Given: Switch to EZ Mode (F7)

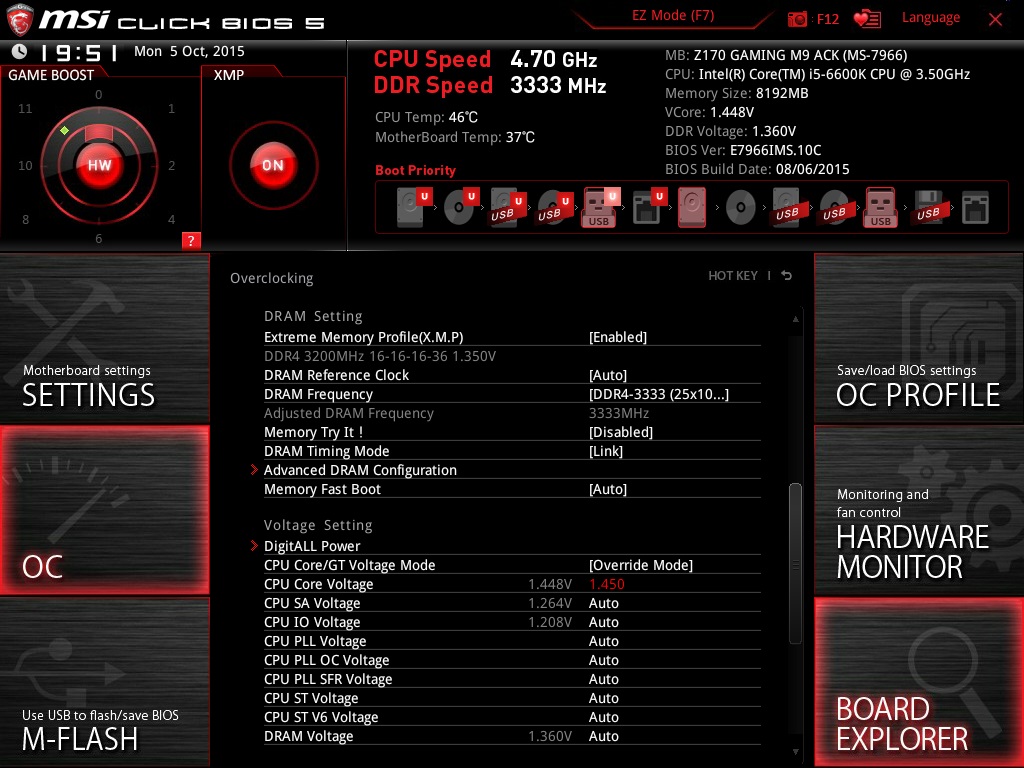Looking at the screenshot, I should click(673, 16).
